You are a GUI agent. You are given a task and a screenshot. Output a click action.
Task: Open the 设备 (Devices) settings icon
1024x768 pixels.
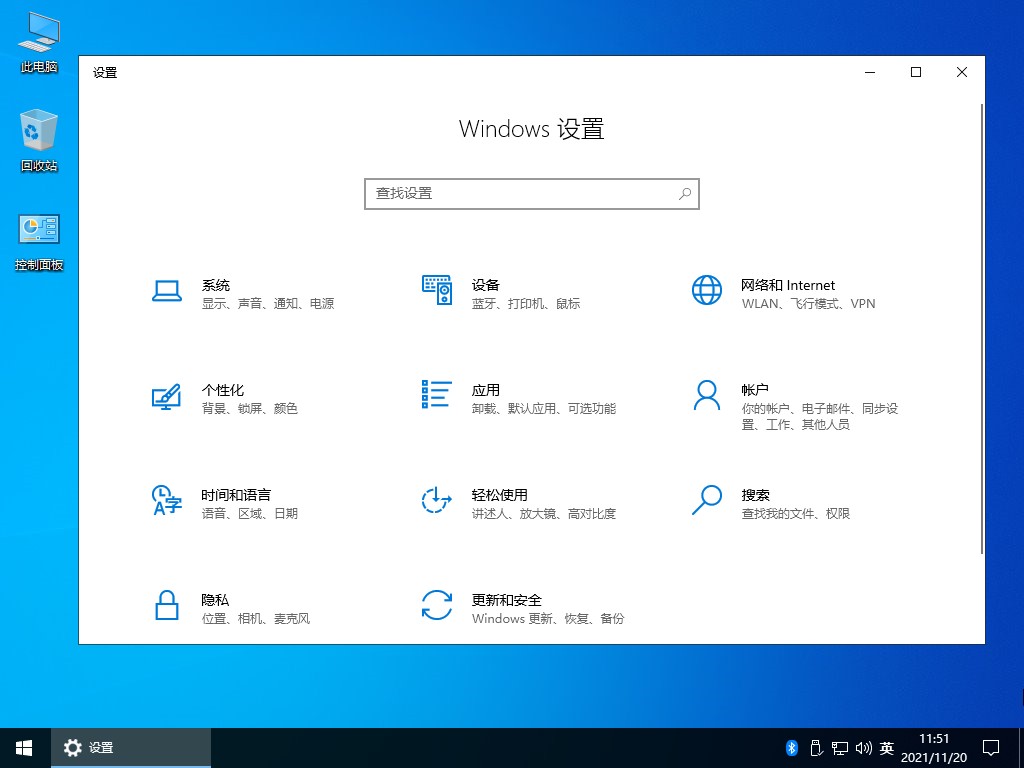tap(437, 290)
